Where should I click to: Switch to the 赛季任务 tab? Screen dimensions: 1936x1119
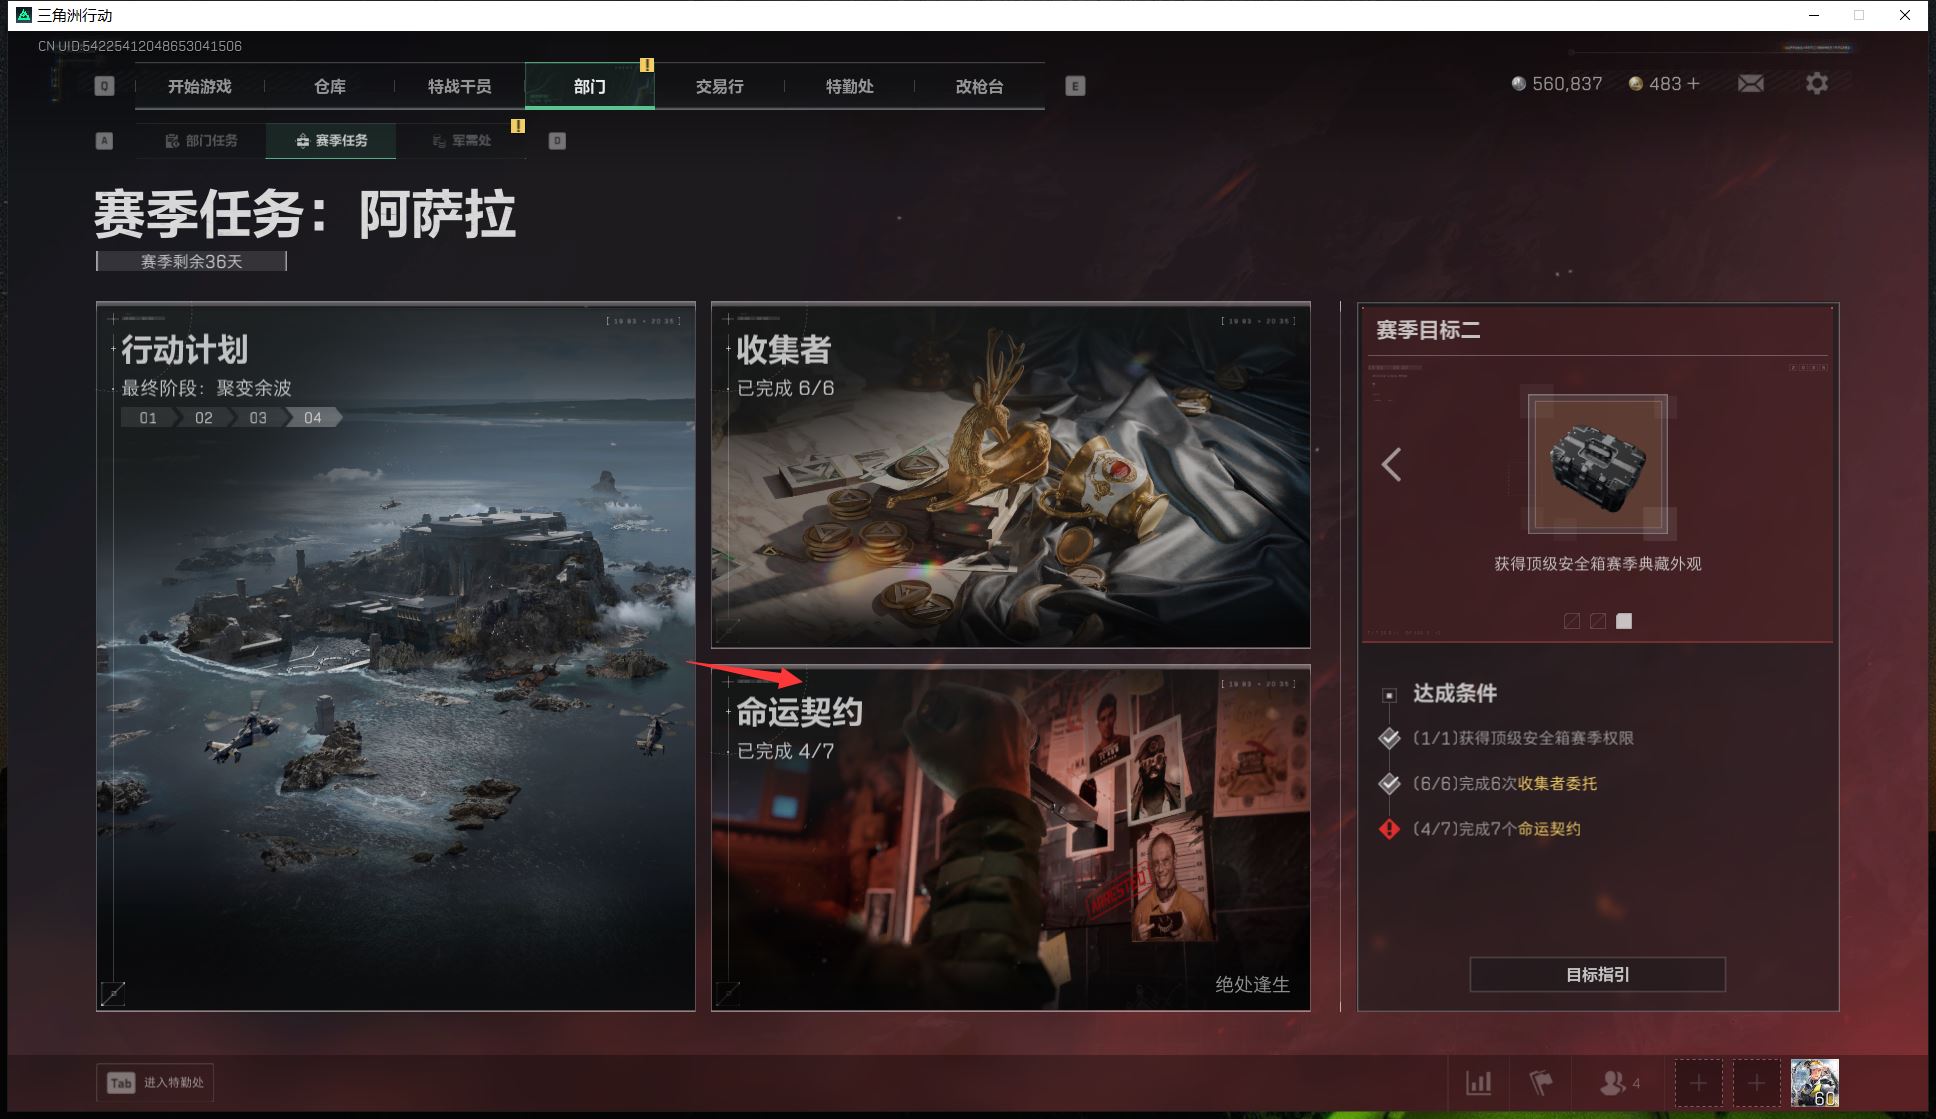330,141
